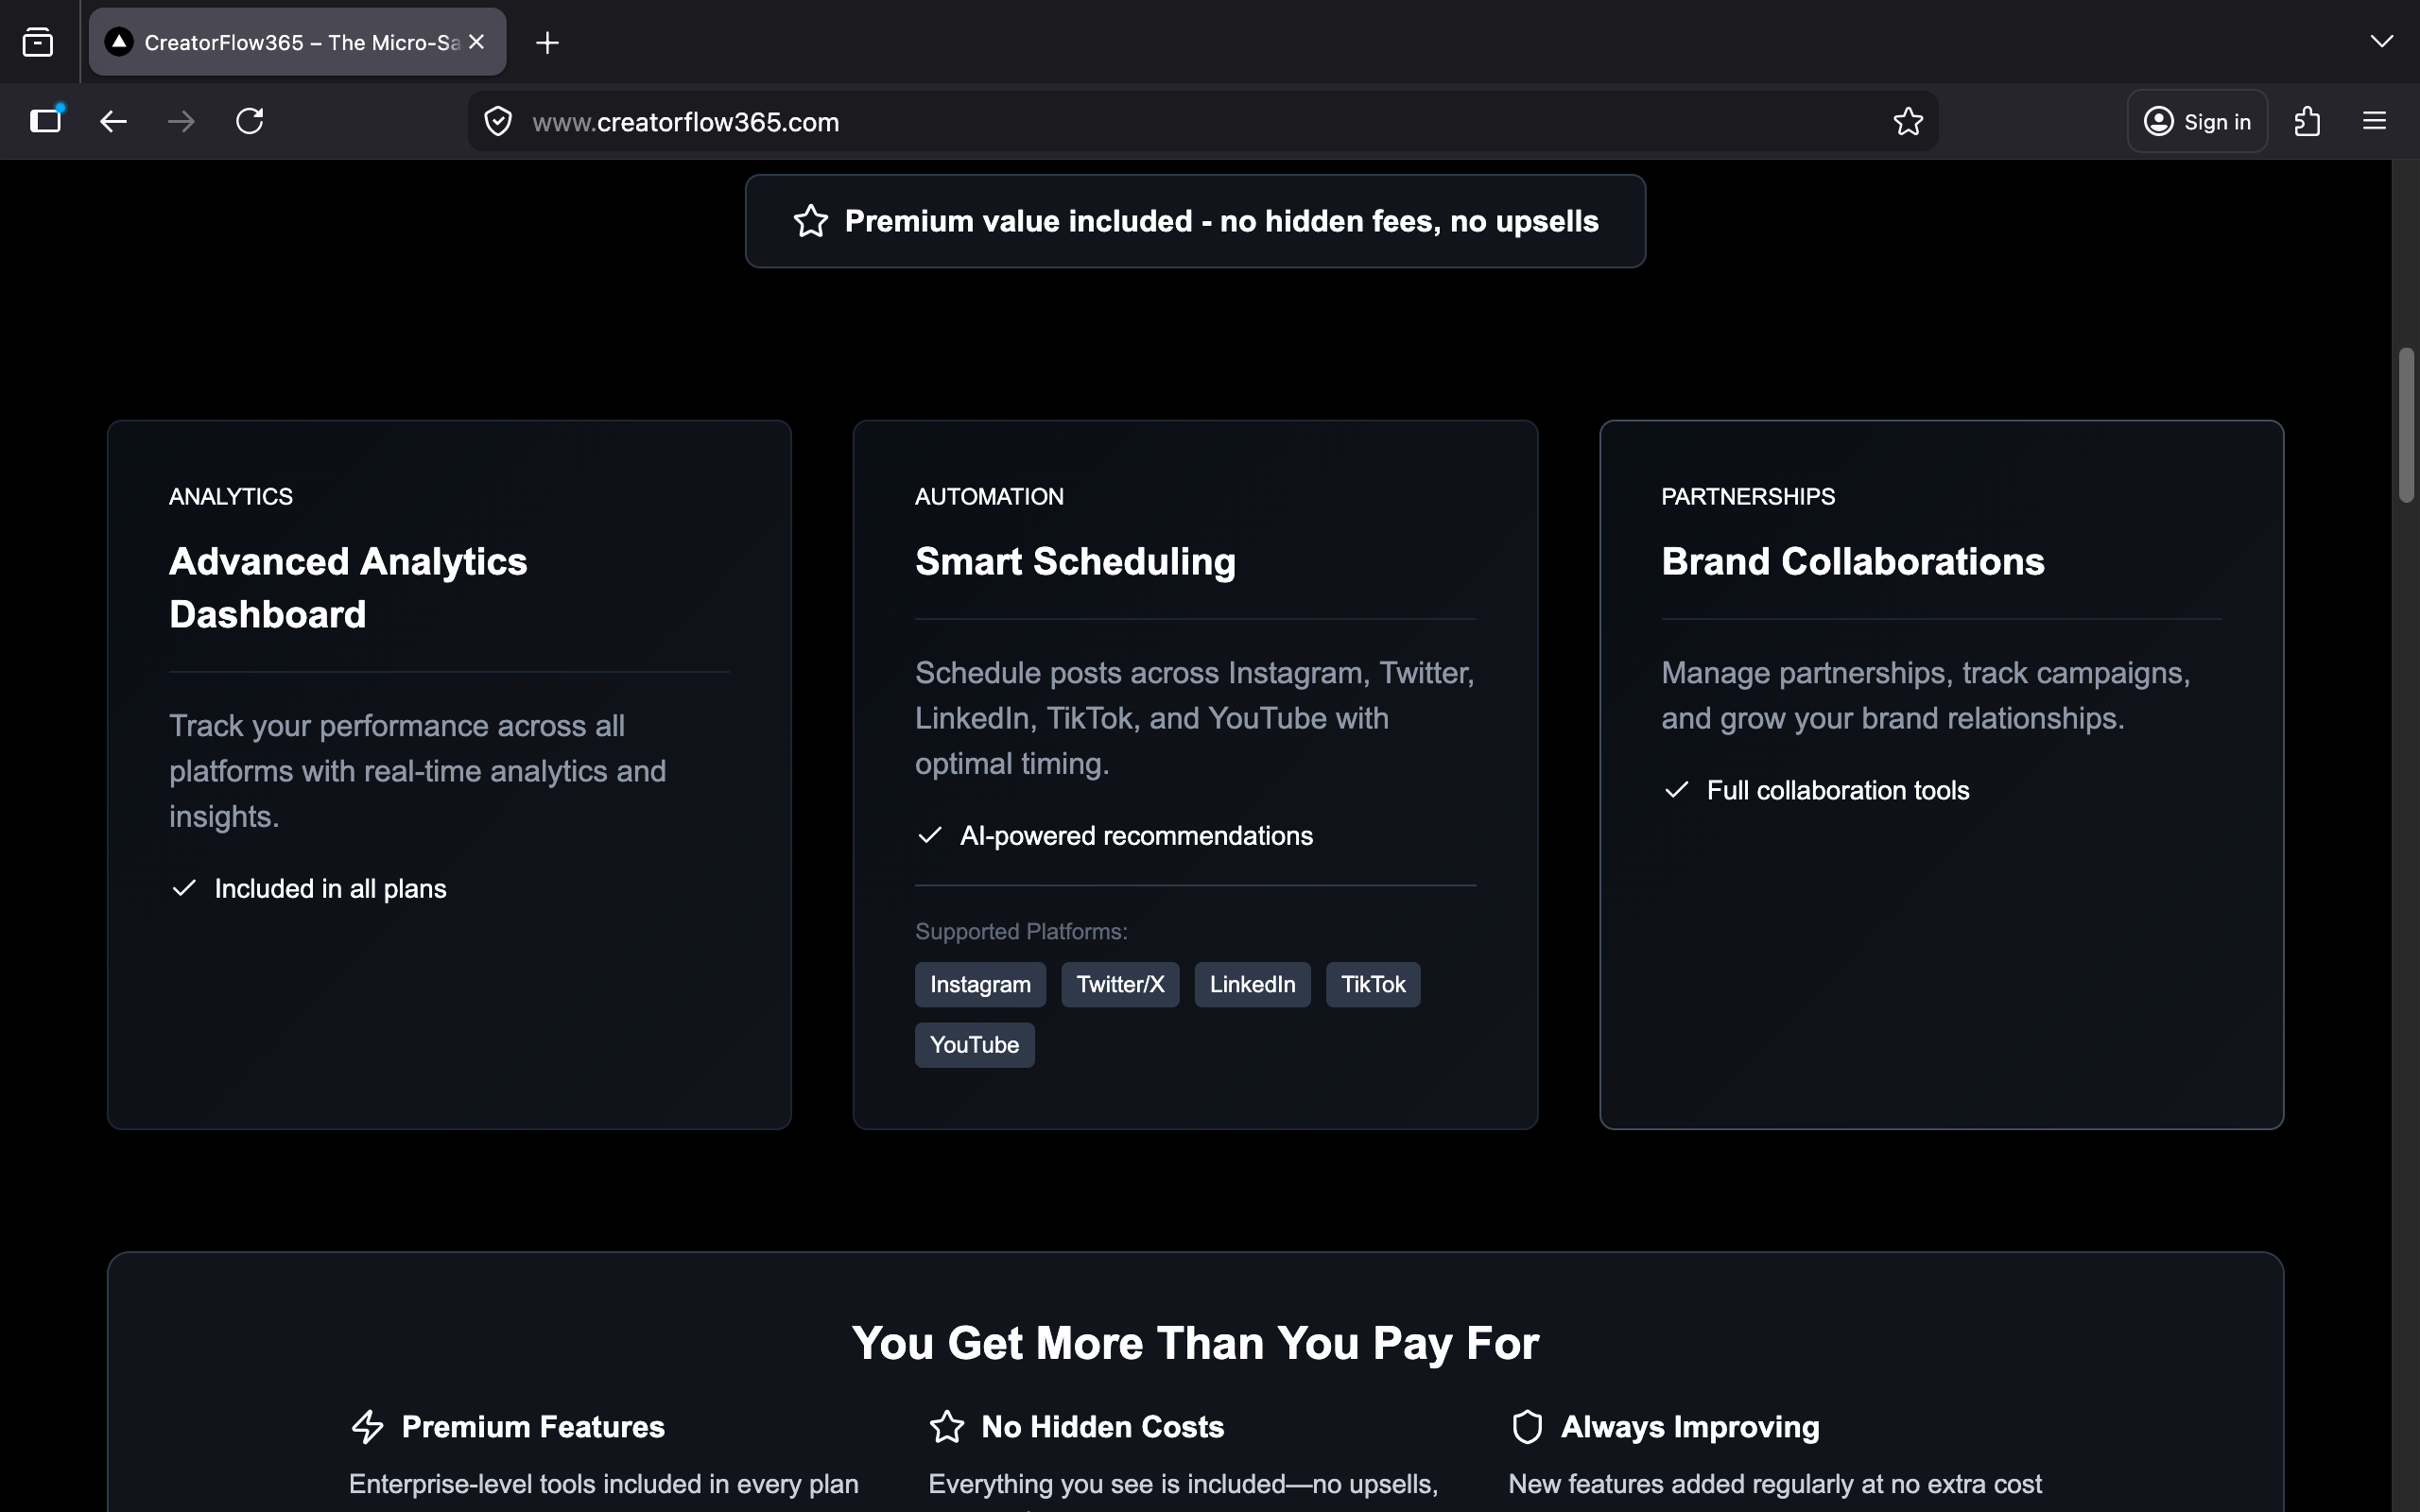Click the shield privacy icon in address bar
The image size is (2420, 1512).
498,120
